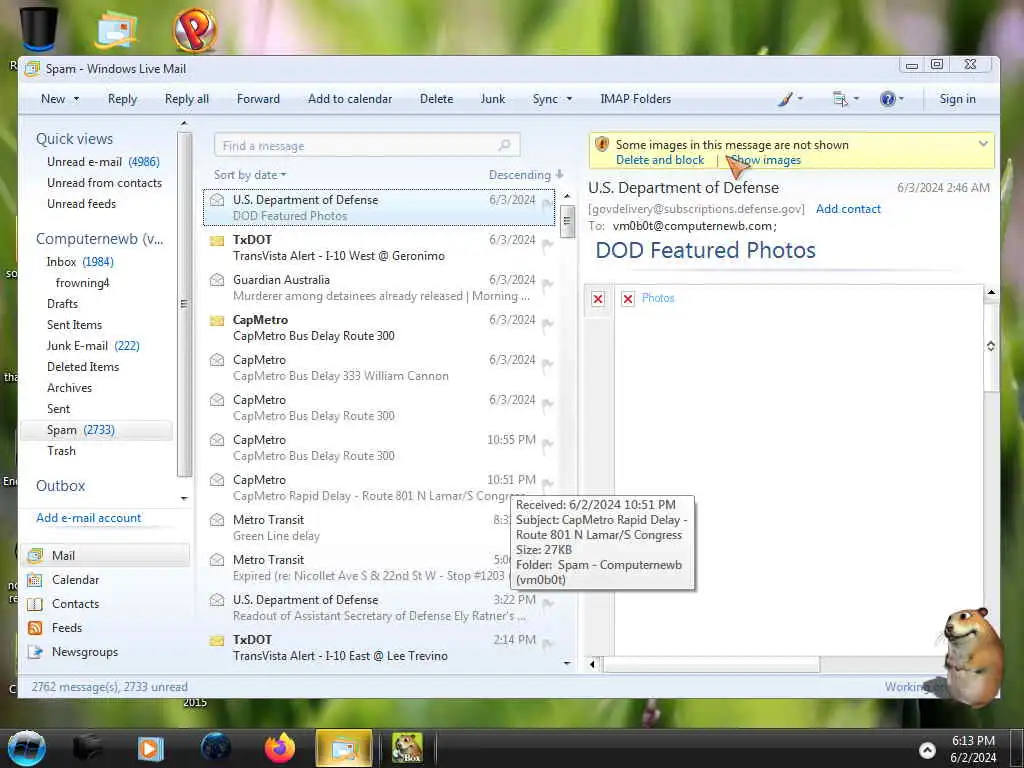This screenshot has height=768, width=1024.
Task: Flag the CapMetro 10:55 PM message
Action: (547, 445)
